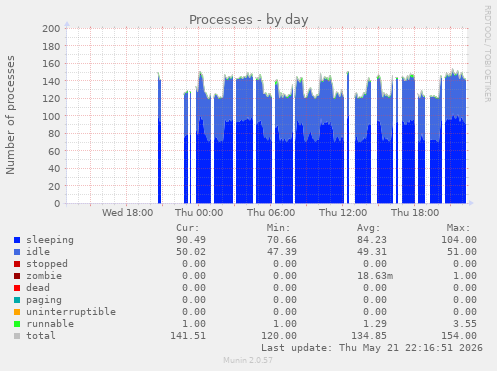Click the 'Thu 06:00' time axis label
This screenshot has height=371, width=497.
271,213
